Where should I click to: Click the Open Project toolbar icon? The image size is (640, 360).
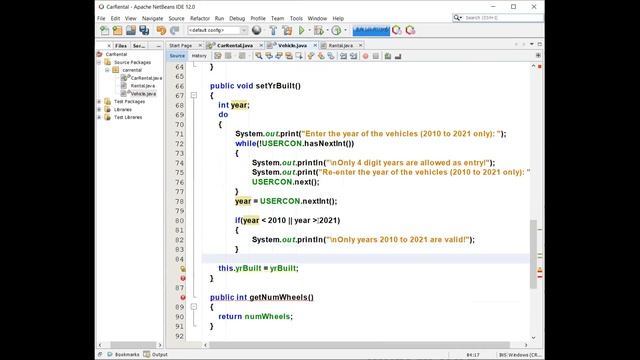tap(131, 30)
